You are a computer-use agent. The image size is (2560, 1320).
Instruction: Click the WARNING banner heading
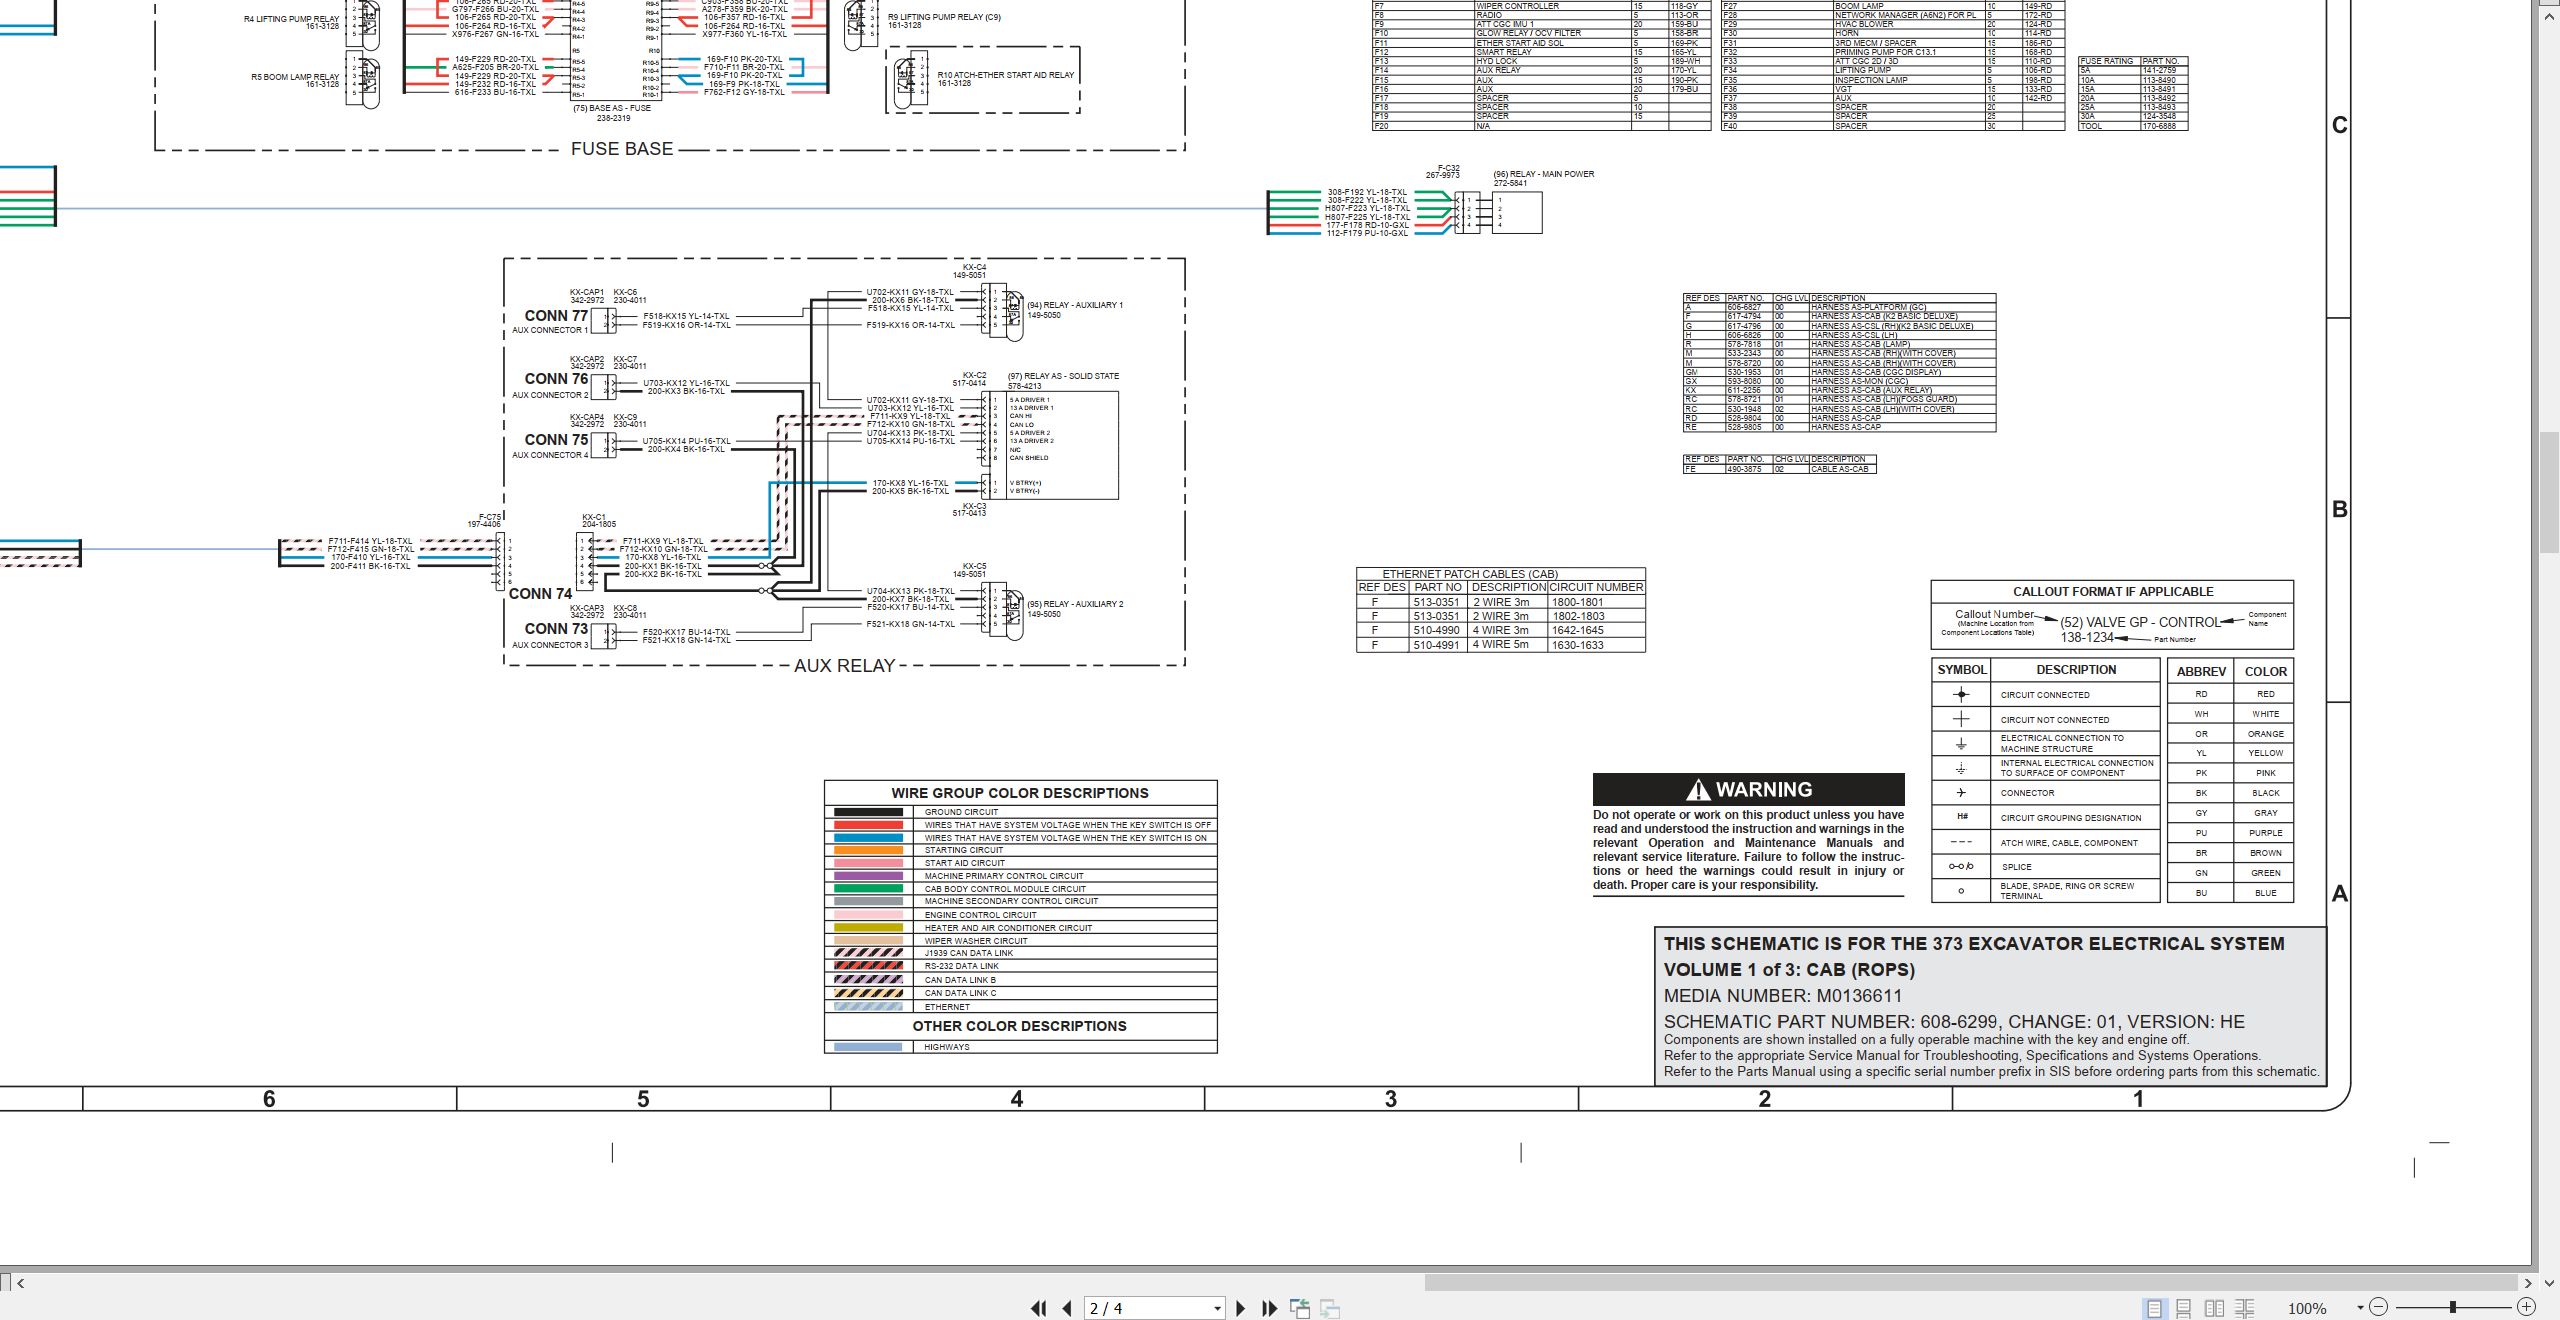coord(1748,789)
